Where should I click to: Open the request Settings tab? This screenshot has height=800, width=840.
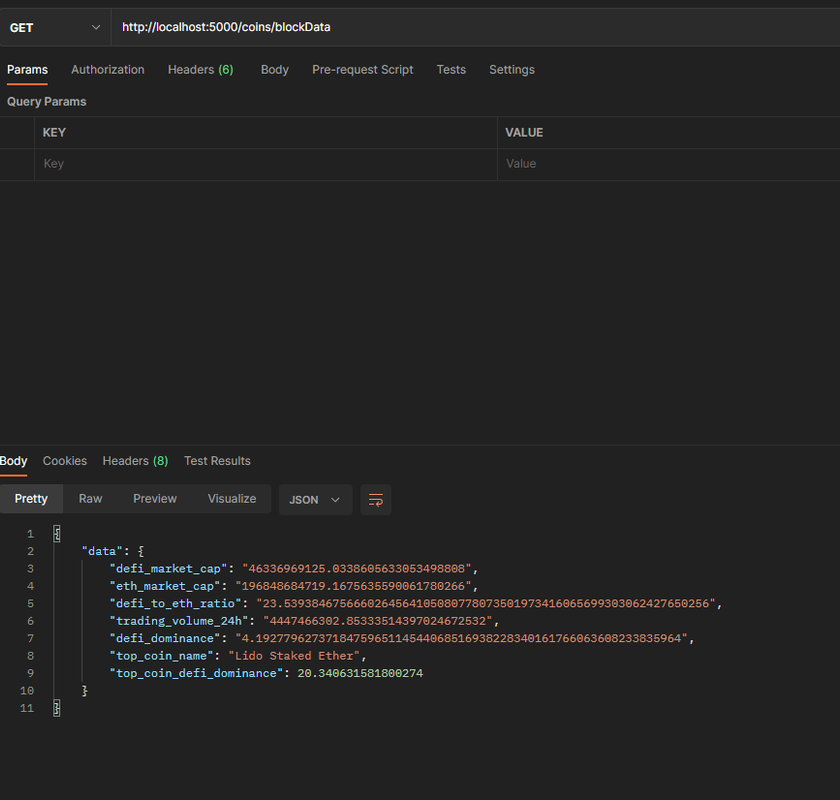tap(511, 69)
